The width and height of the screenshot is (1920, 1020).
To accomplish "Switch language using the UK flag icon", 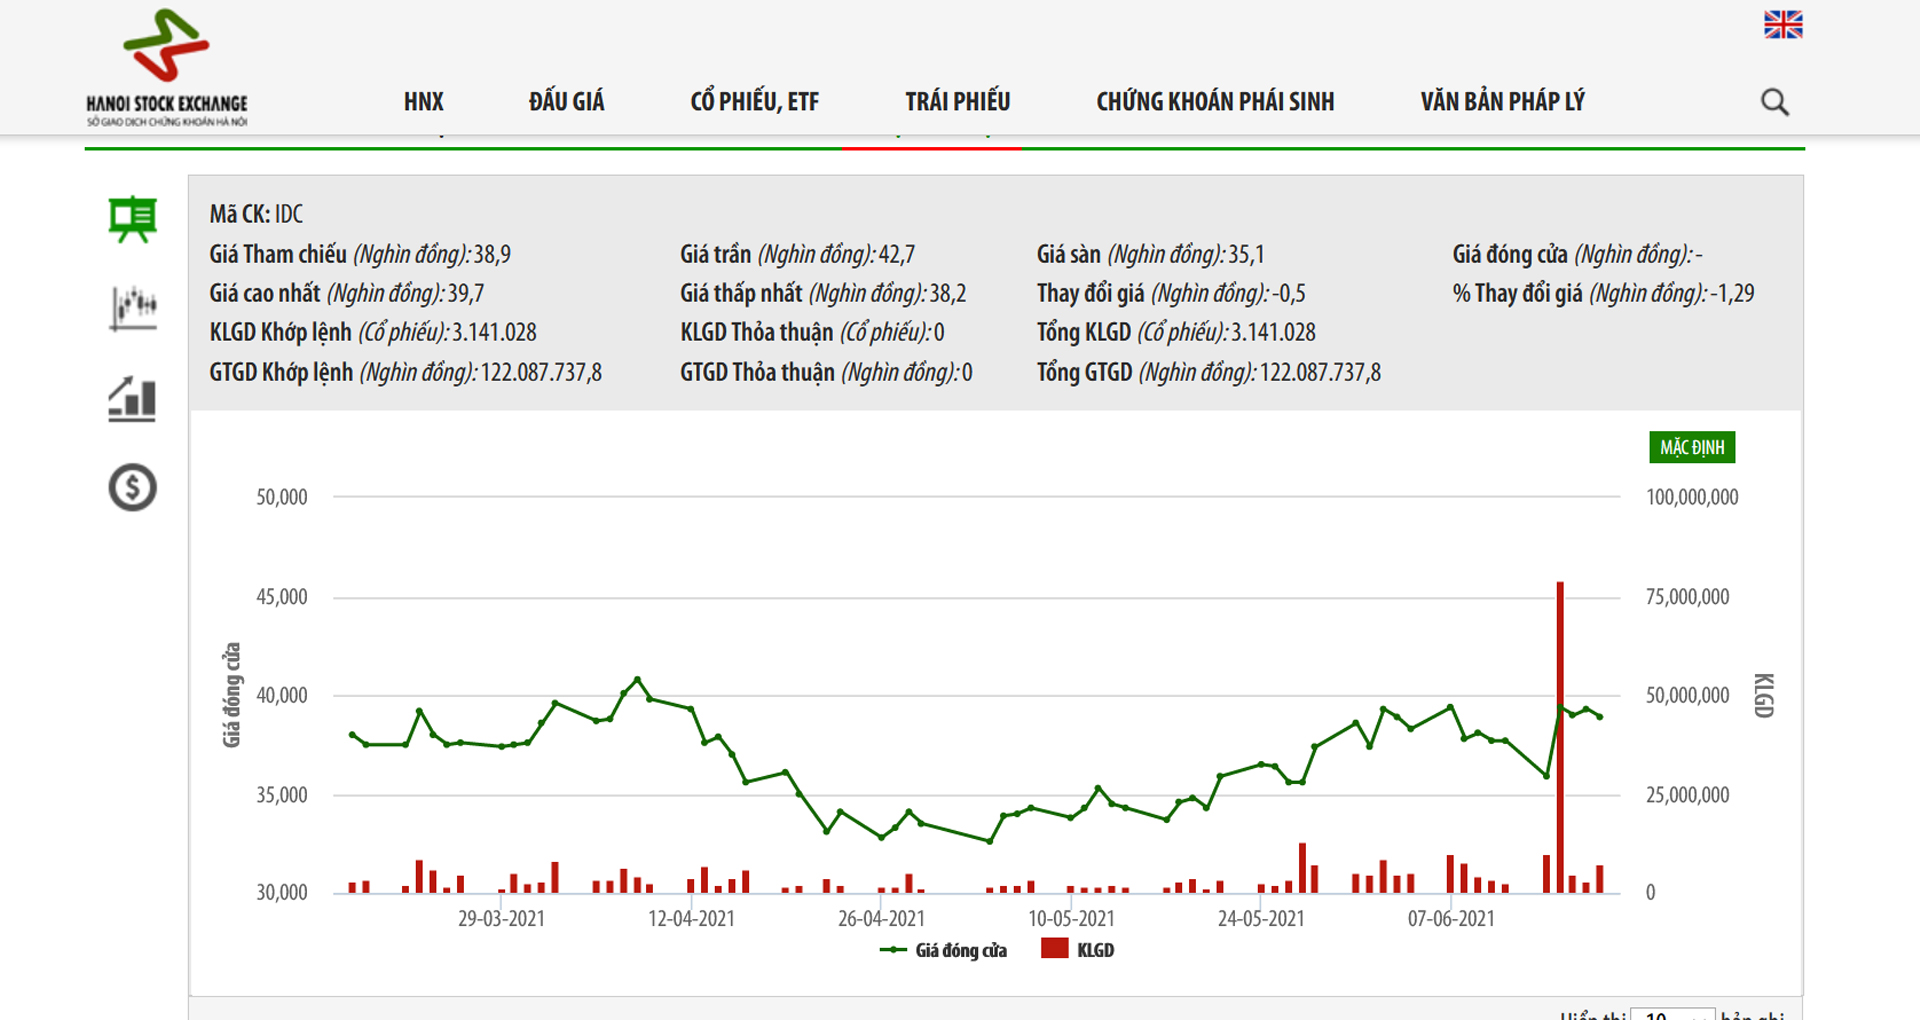I will pos(1783,25).
